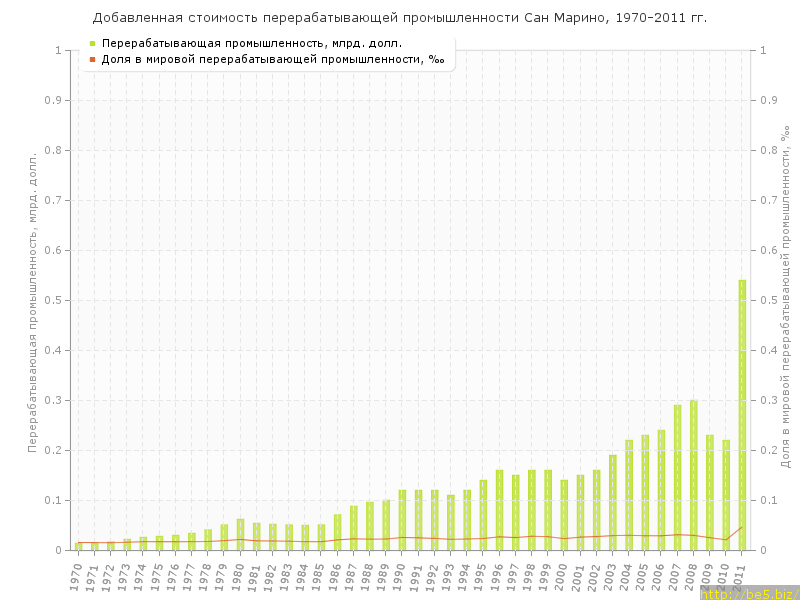
Task: Click the bar for year 2009
Action: 710,492
